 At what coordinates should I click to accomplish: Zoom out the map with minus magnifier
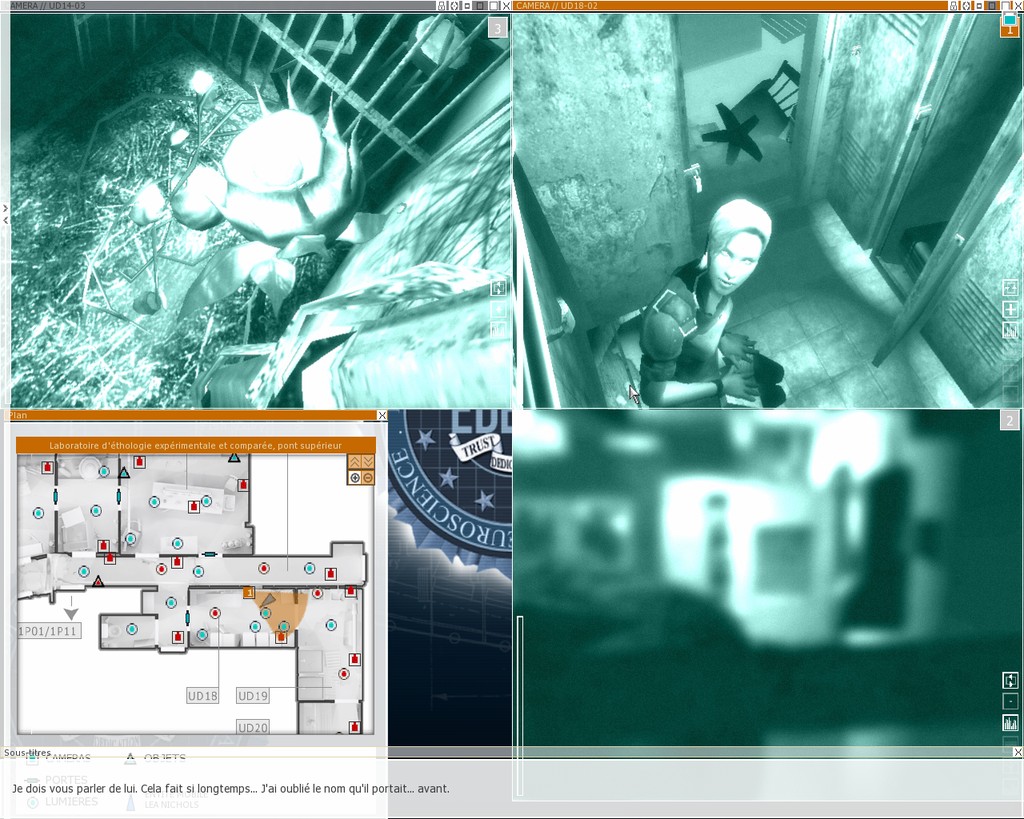coord(367,478)
